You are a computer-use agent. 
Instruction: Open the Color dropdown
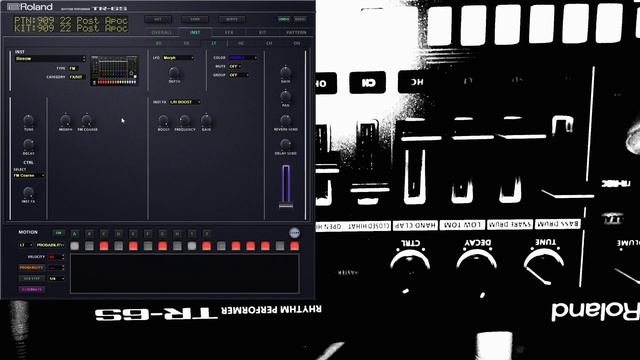pyautogui.click(x=242, y=58)
